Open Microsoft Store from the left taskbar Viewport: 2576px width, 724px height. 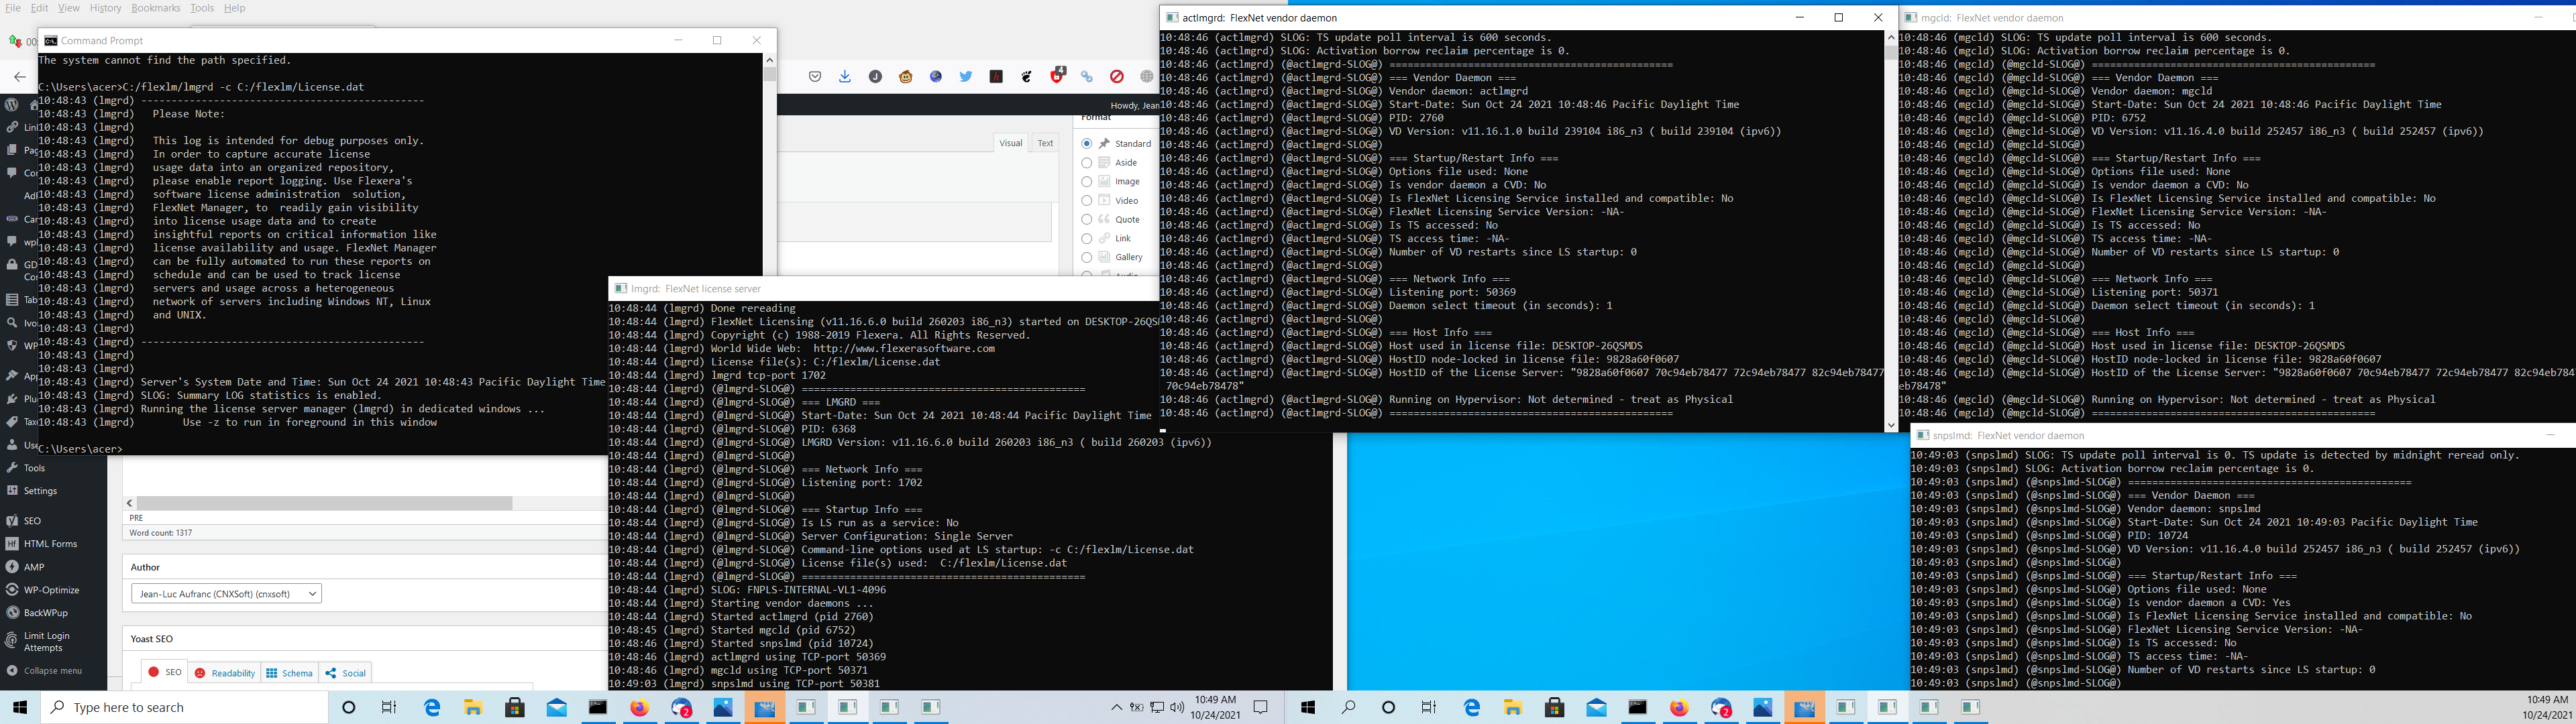point(515,707)
